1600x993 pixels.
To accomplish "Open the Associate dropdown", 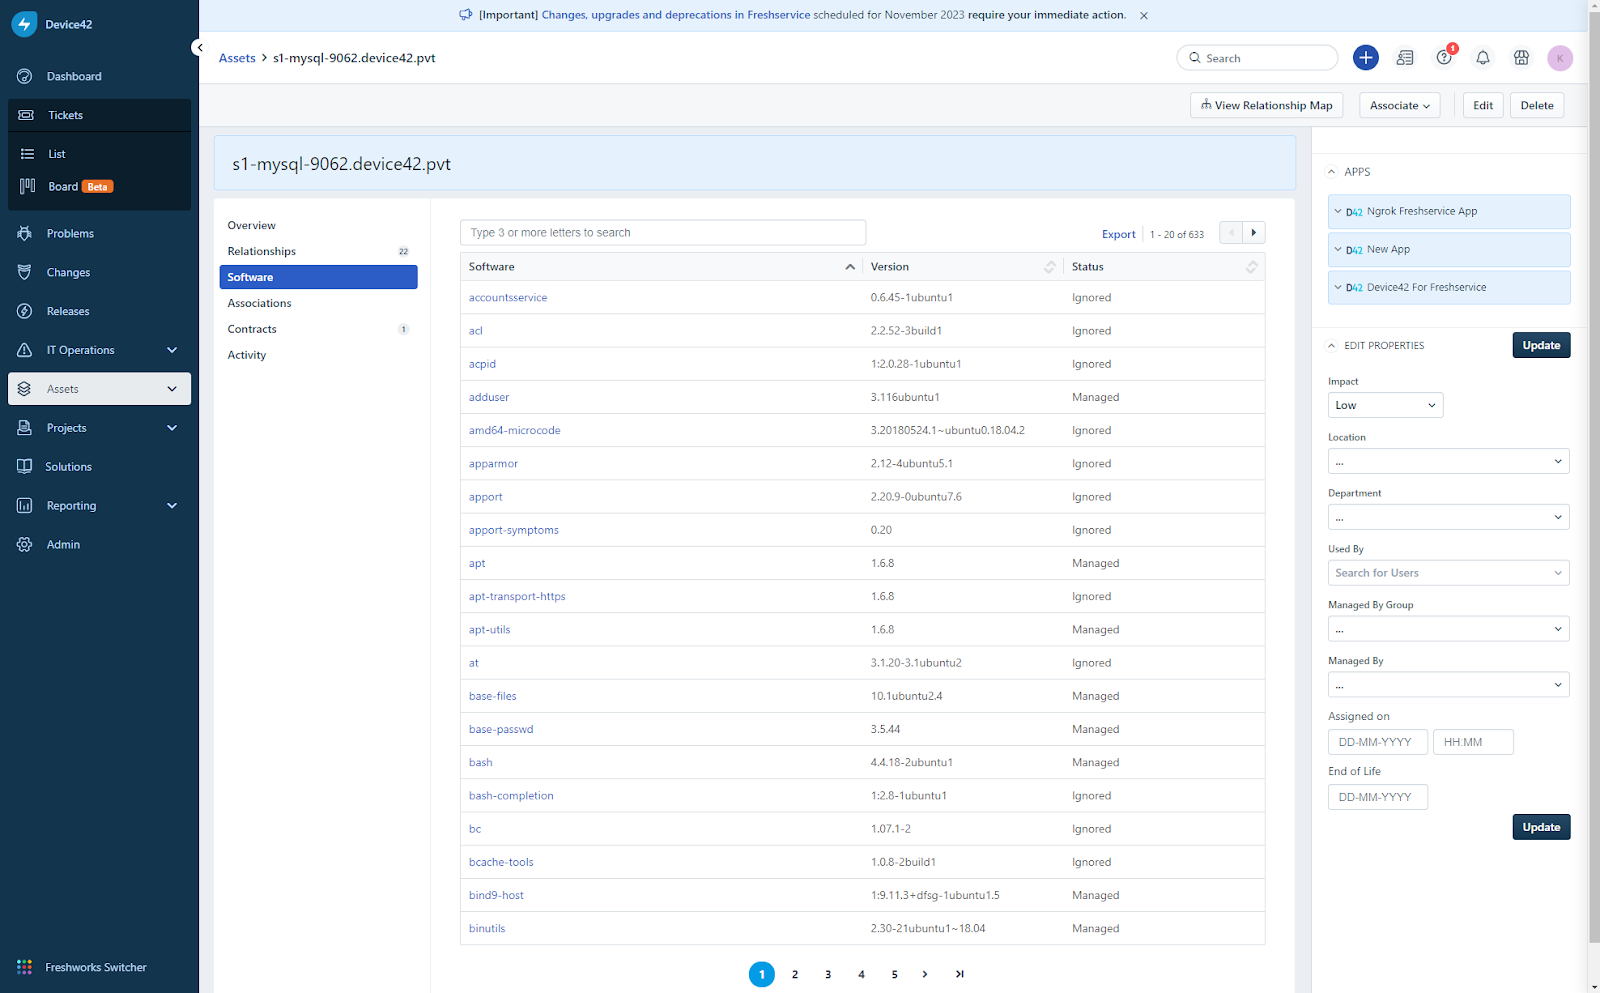I will (1400, 105).
